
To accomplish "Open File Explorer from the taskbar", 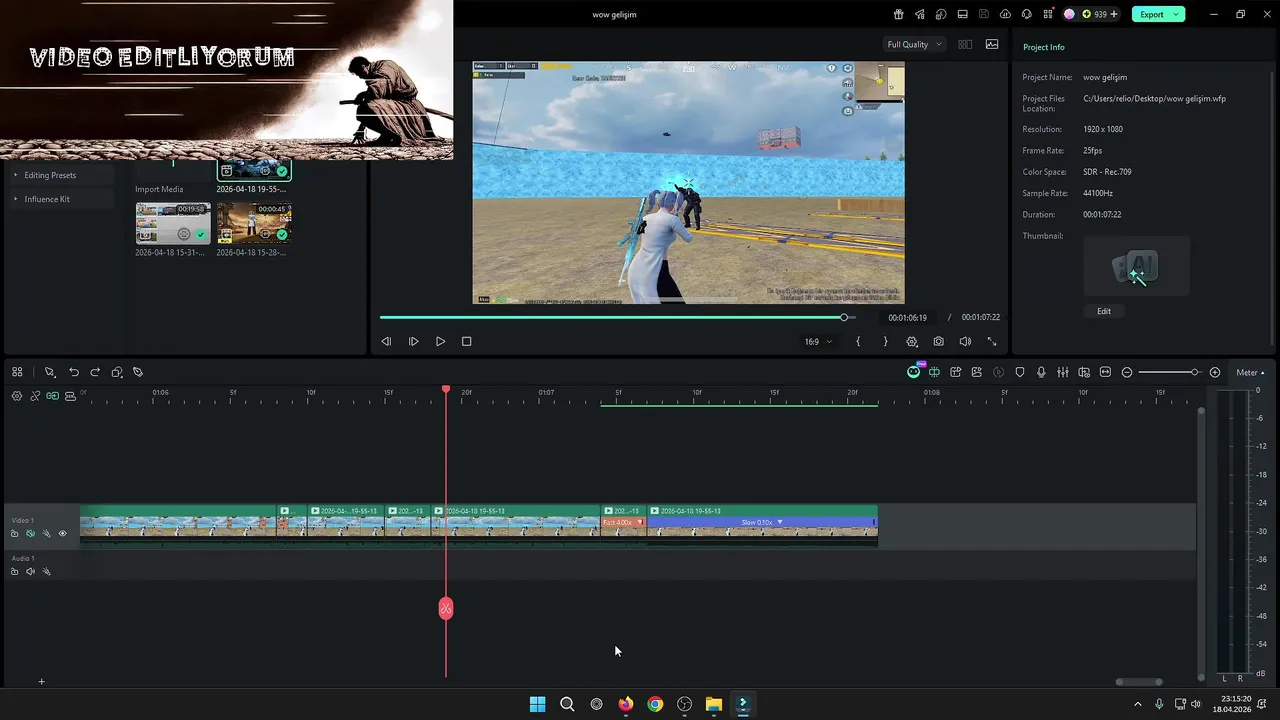I will click(x=713, y=704).
